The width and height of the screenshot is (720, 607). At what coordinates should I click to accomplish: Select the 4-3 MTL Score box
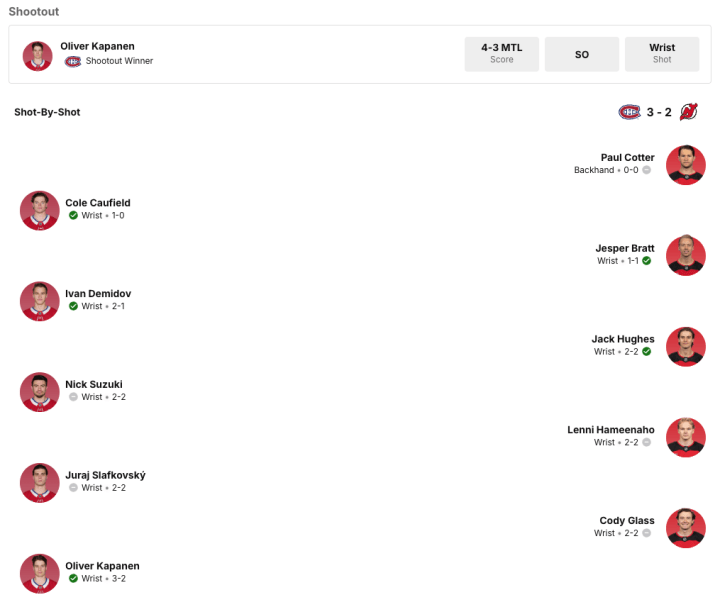click(501, 53)
